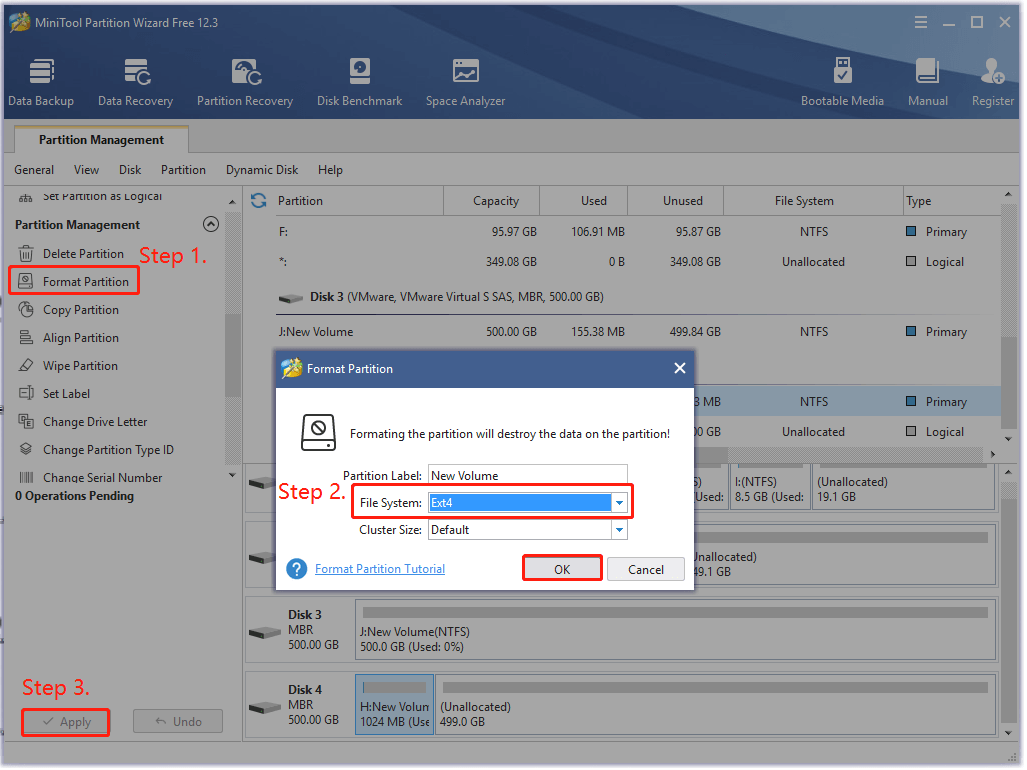1027x770 pixels.
Task: Select the 19.1 GB unallocated block
Action: tap(903, 488)
